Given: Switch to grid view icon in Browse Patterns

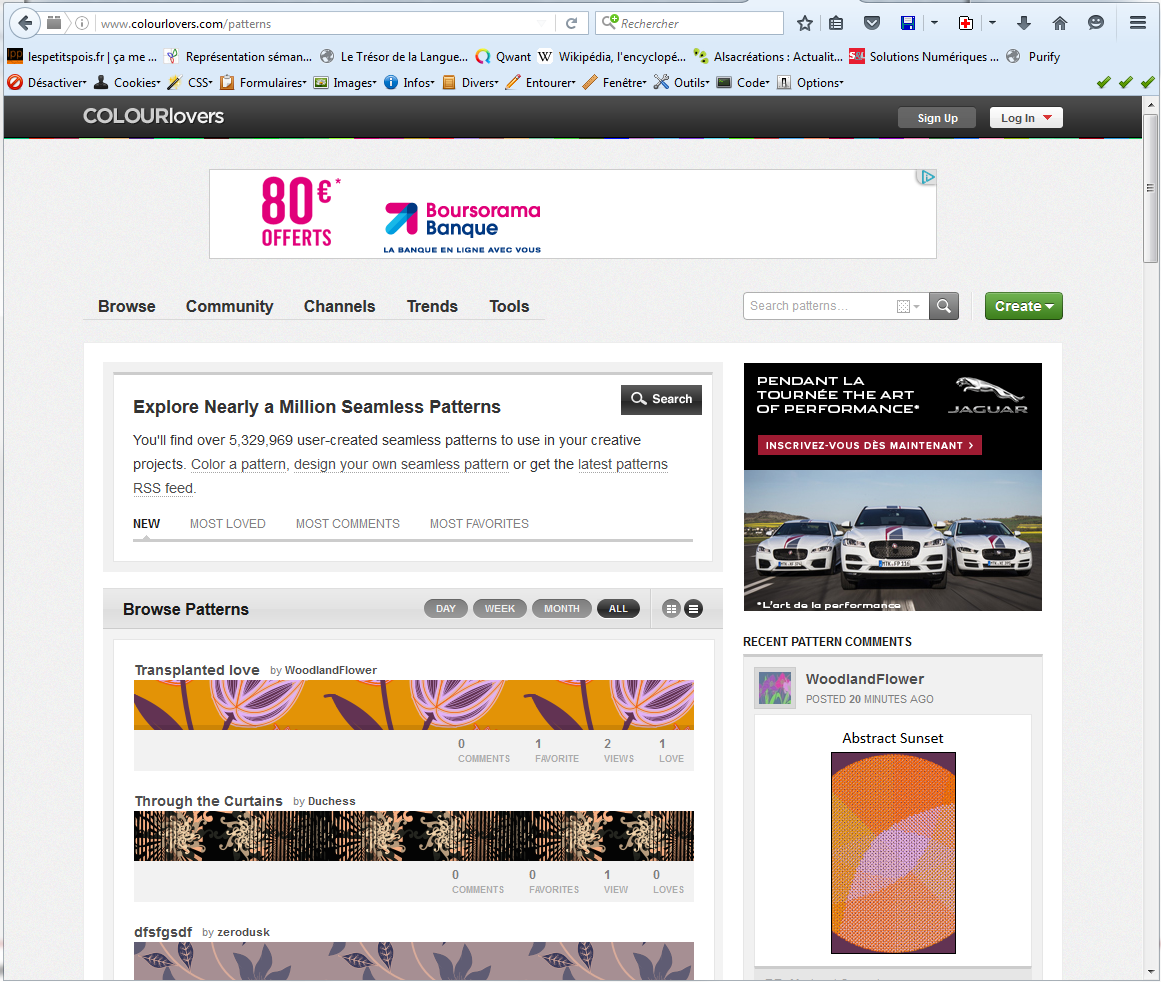Looking at the screenshot, I should tap(671, 609).
